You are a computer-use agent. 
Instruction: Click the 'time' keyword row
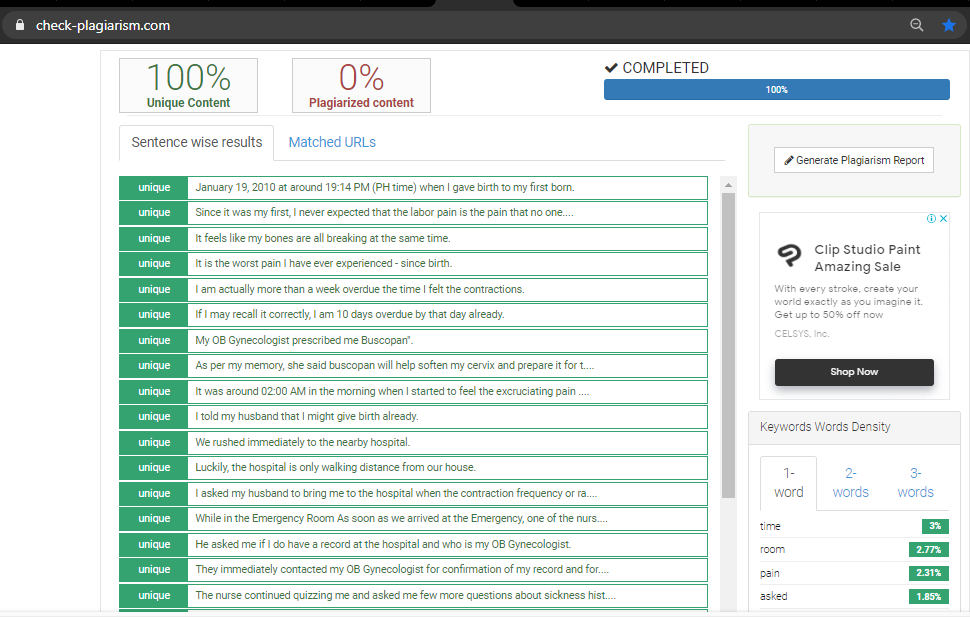[854, 526]
